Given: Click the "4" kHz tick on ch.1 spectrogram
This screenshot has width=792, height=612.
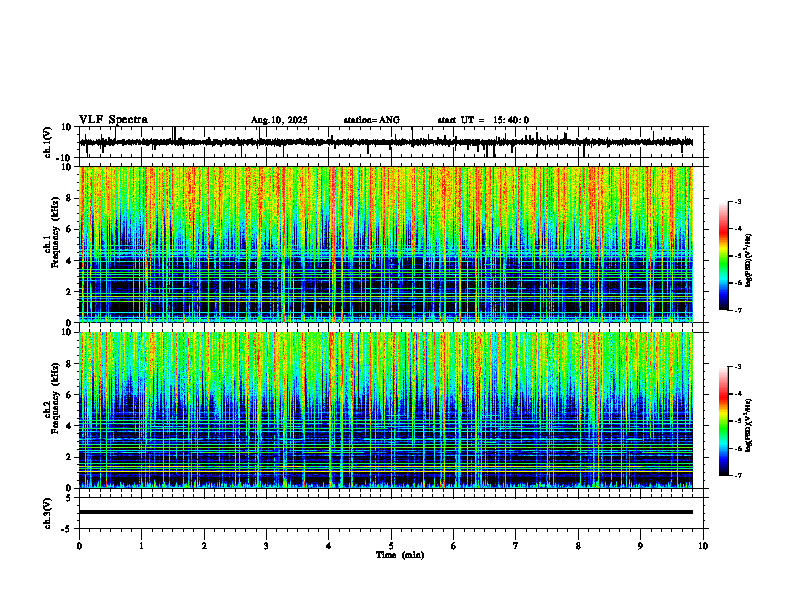Looking at the screenshot, I should point(69,261).
